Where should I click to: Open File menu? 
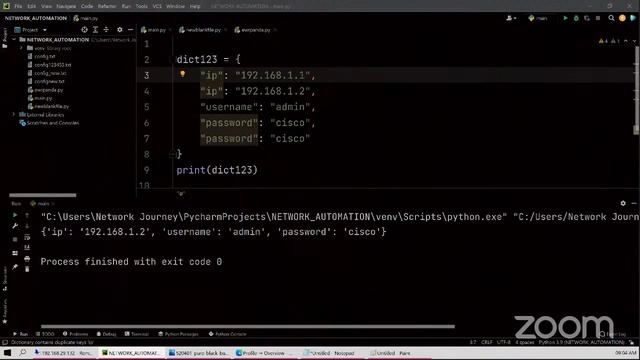click(x=18, y=6)
